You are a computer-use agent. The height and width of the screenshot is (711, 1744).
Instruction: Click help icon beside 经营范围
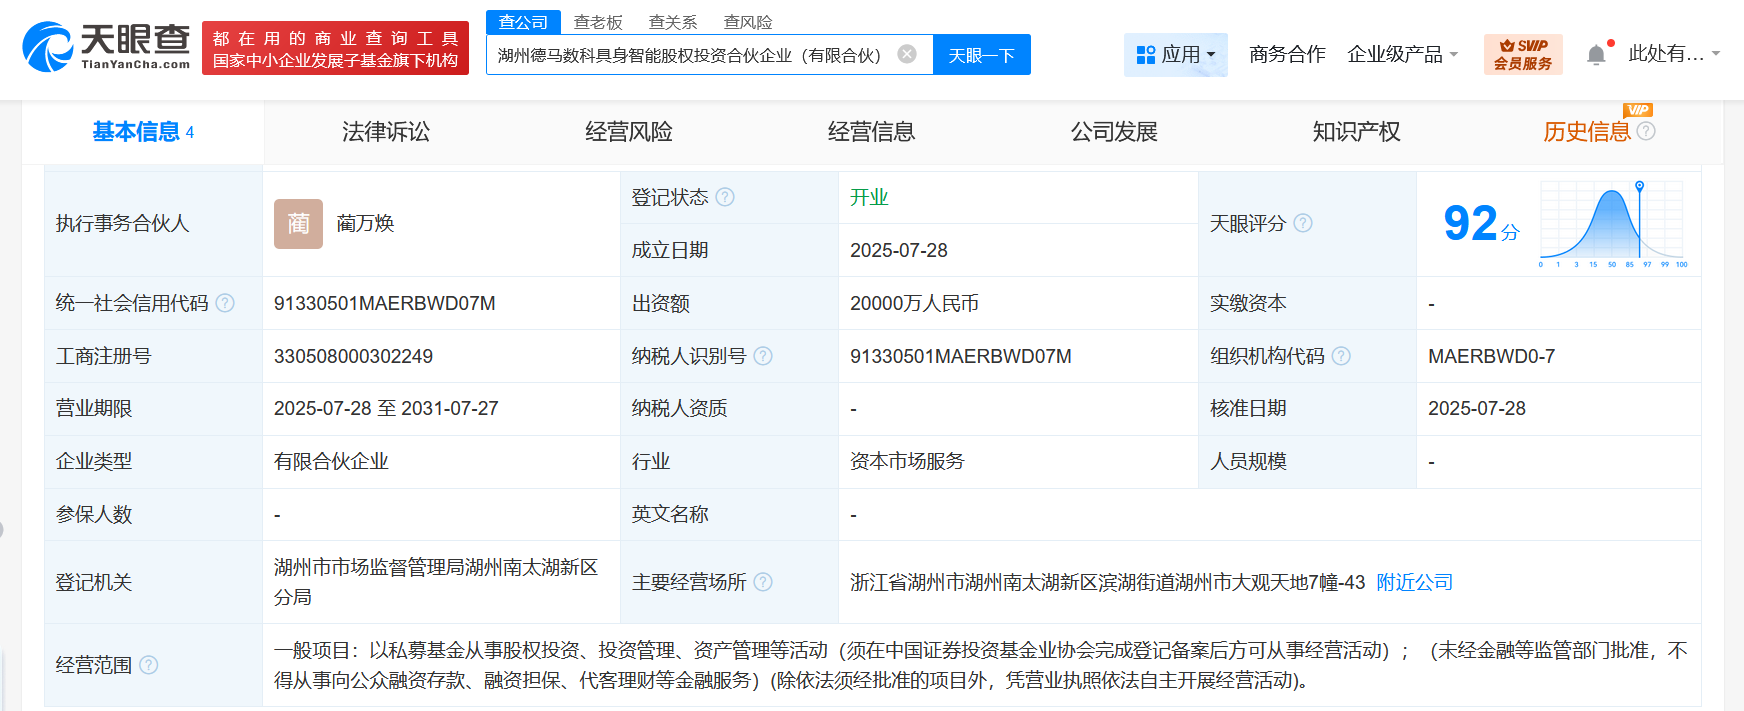click(149, 665)
